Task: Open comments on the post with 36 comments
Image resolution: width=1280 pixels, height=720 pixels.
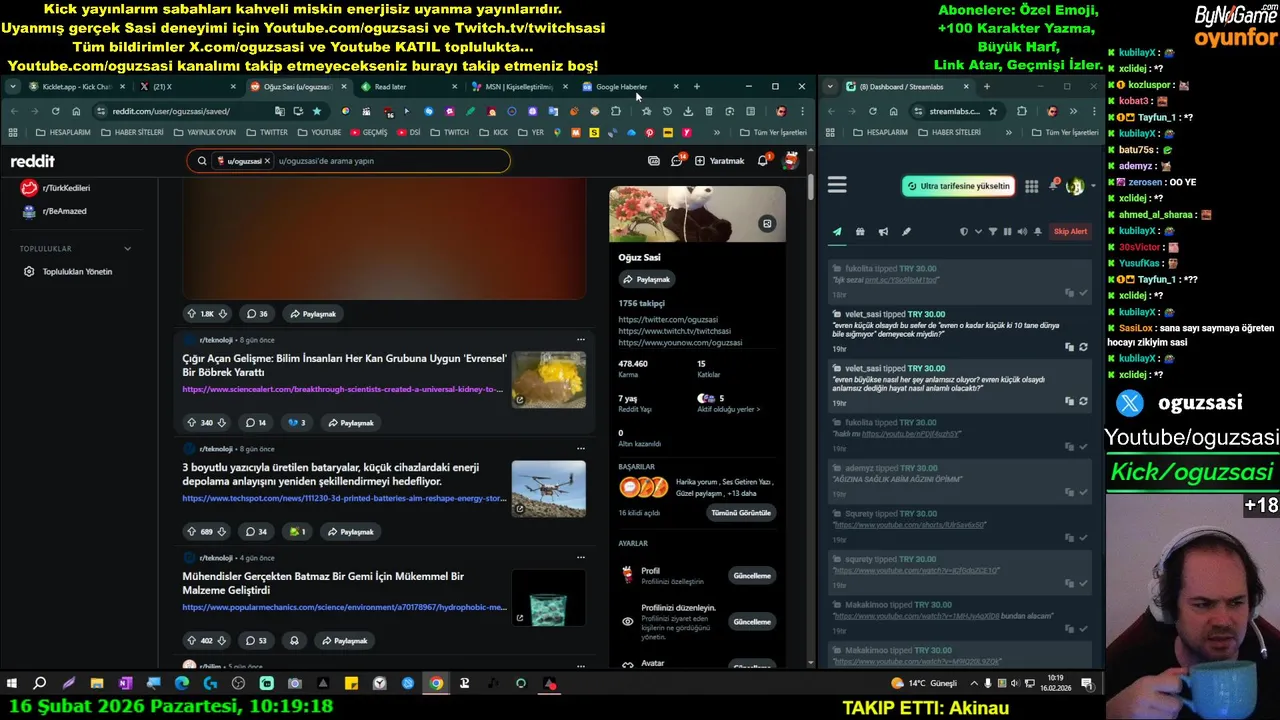Action: point(257,313)
